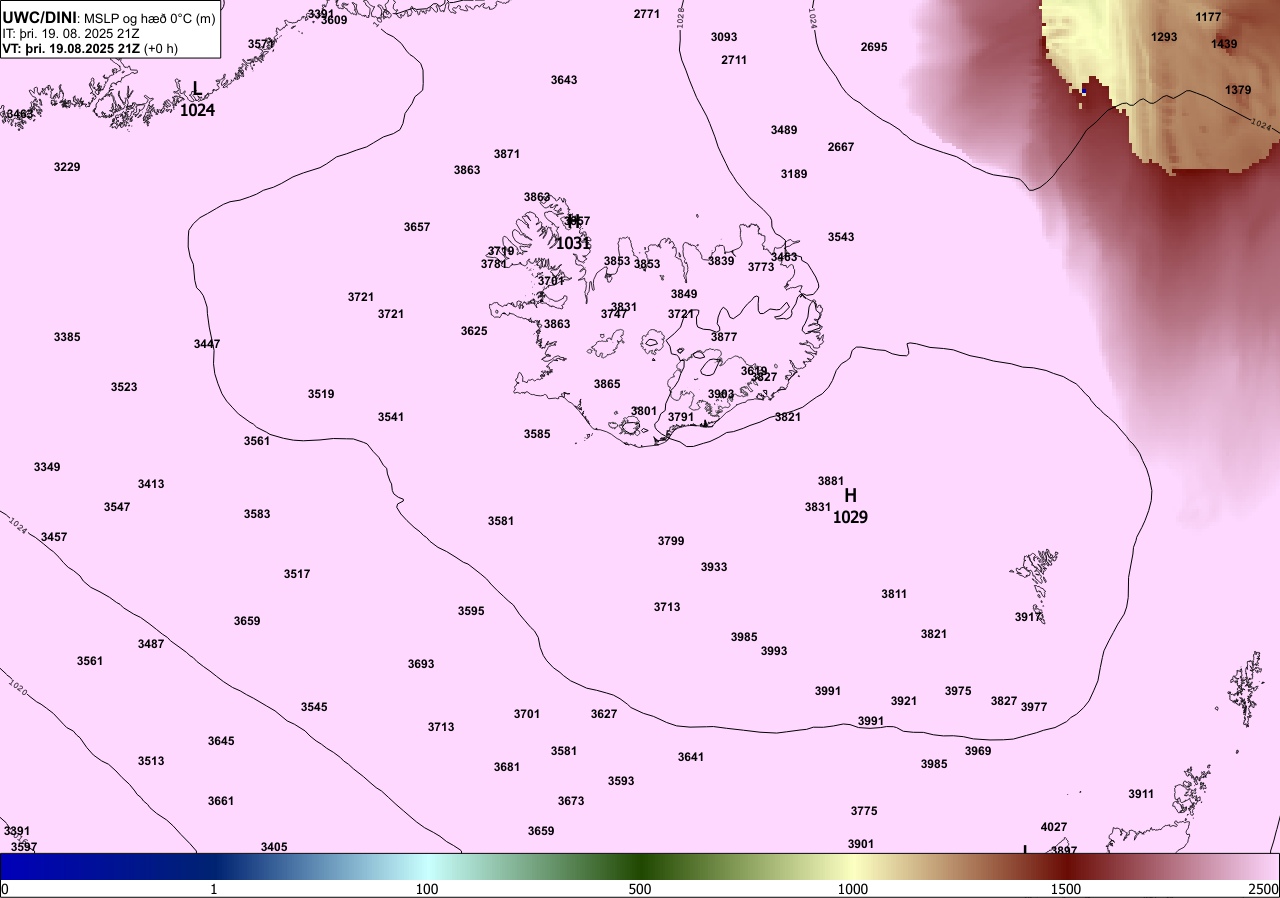The image size is (1280, 898).
Task: Click the 3773 height value
Action: [761, 267]
